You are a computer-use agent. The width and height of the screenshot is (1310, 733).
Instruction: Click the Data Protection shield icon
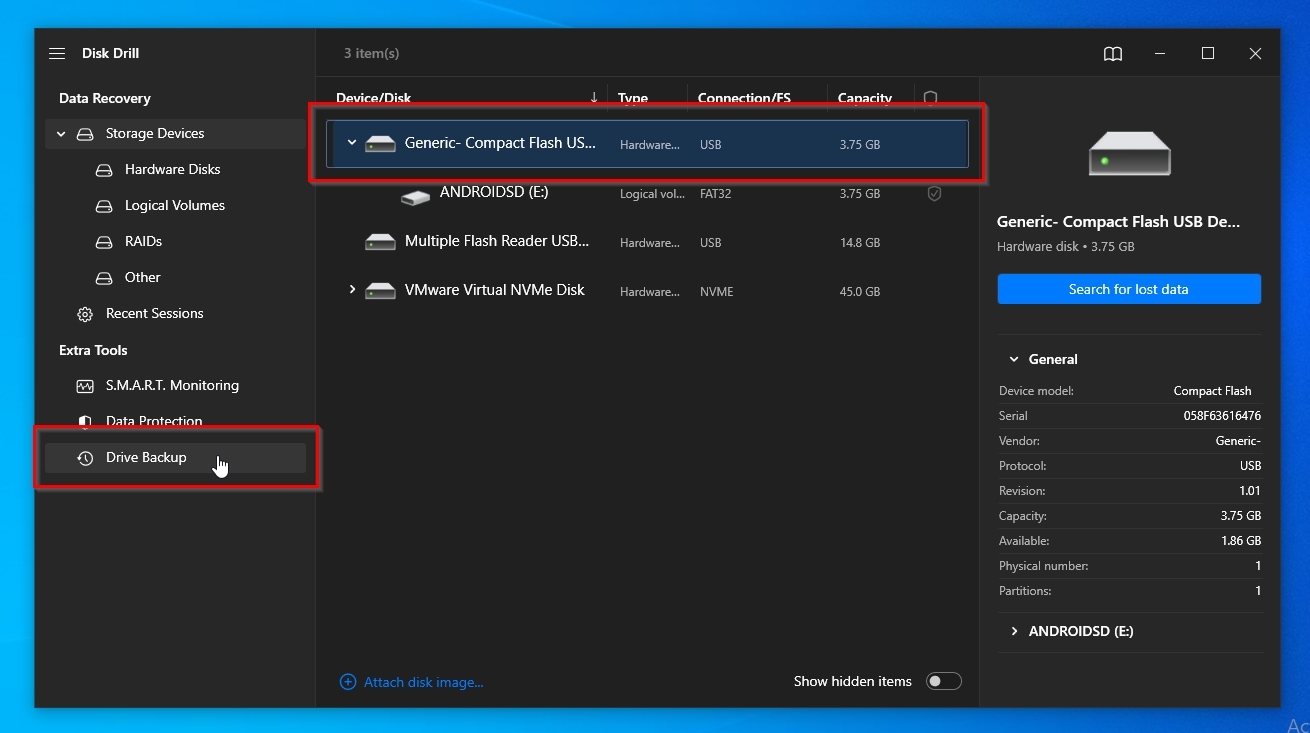coord(85,422)
